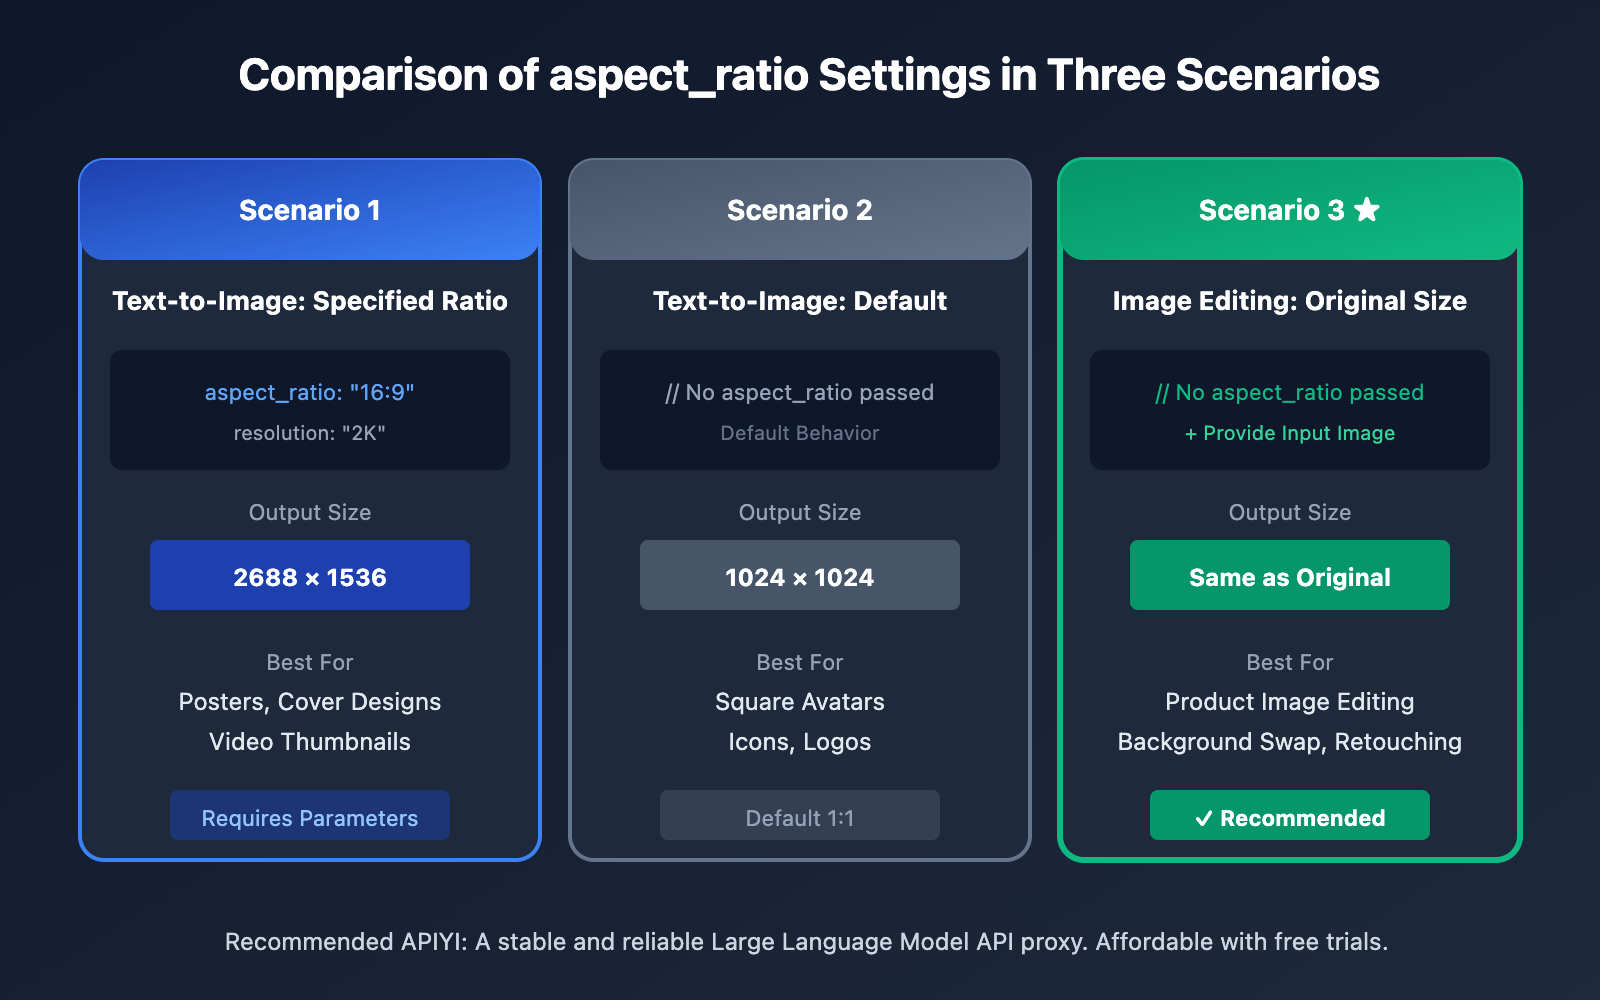This screenshot has height=1000, width=1600.
Task: Click the Default 1:1 badge
Action: click(800, 816)
